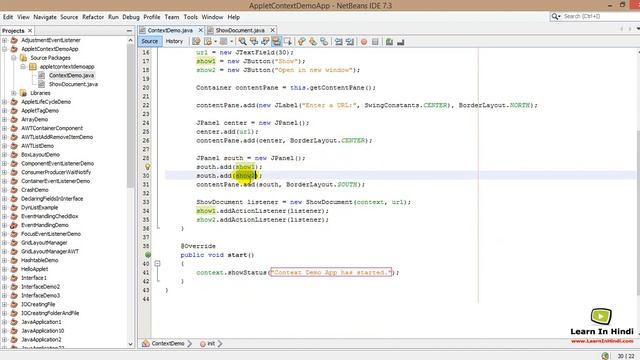Open the Navigate menu
640x360 pixels.
click(x=45, y=17)
